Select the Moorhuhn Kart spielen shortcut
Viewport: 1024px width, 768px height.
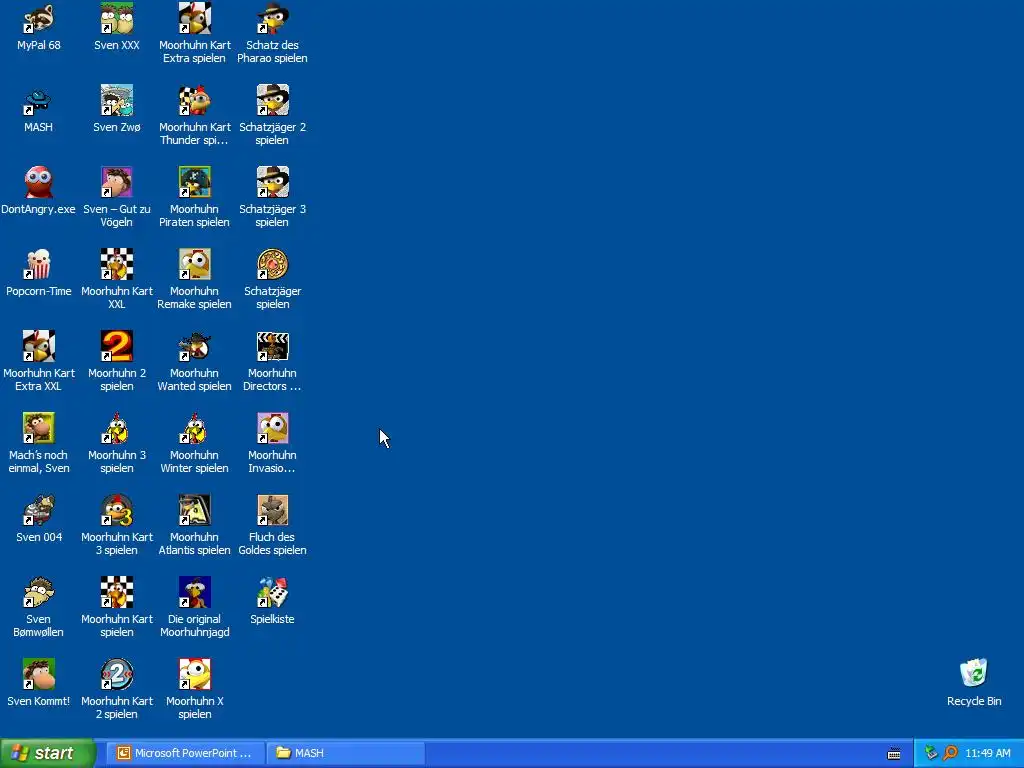tap(117, 592)
